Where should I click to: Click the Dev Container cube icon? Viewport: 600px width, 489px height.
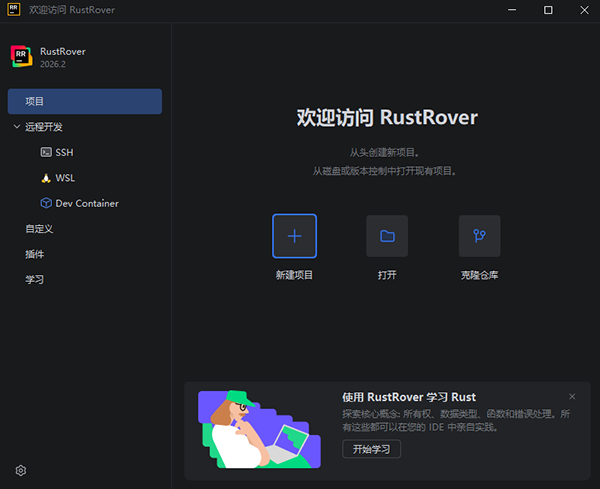[x=46, y=203]
